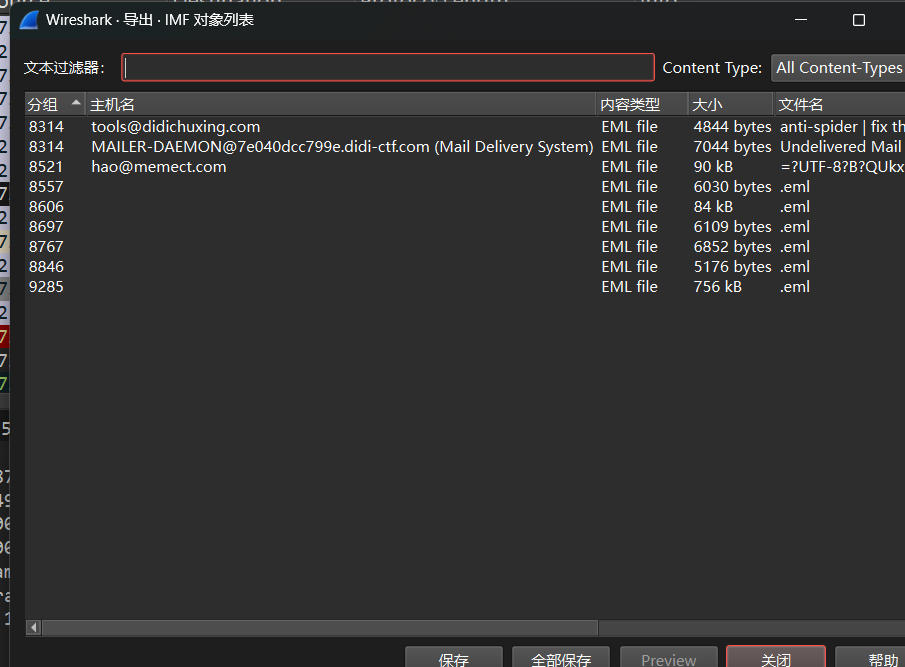This screenshot has height=667, width=905.
Task: Select packet 8697 entry
Action: pyautogui.click(x=465, y=227)
